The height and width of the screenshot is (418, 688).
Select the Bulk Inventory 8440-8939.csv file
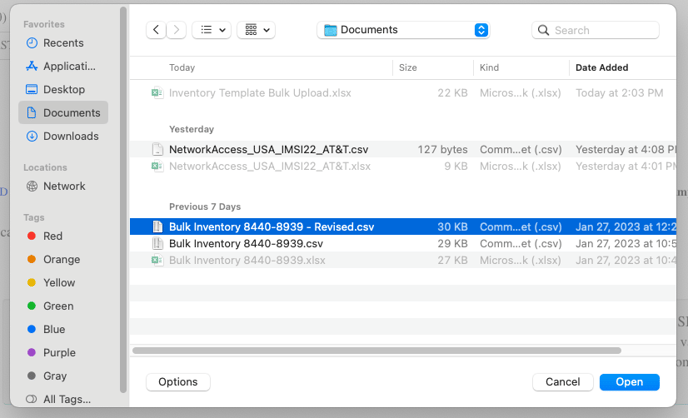[x=246, y=243]
